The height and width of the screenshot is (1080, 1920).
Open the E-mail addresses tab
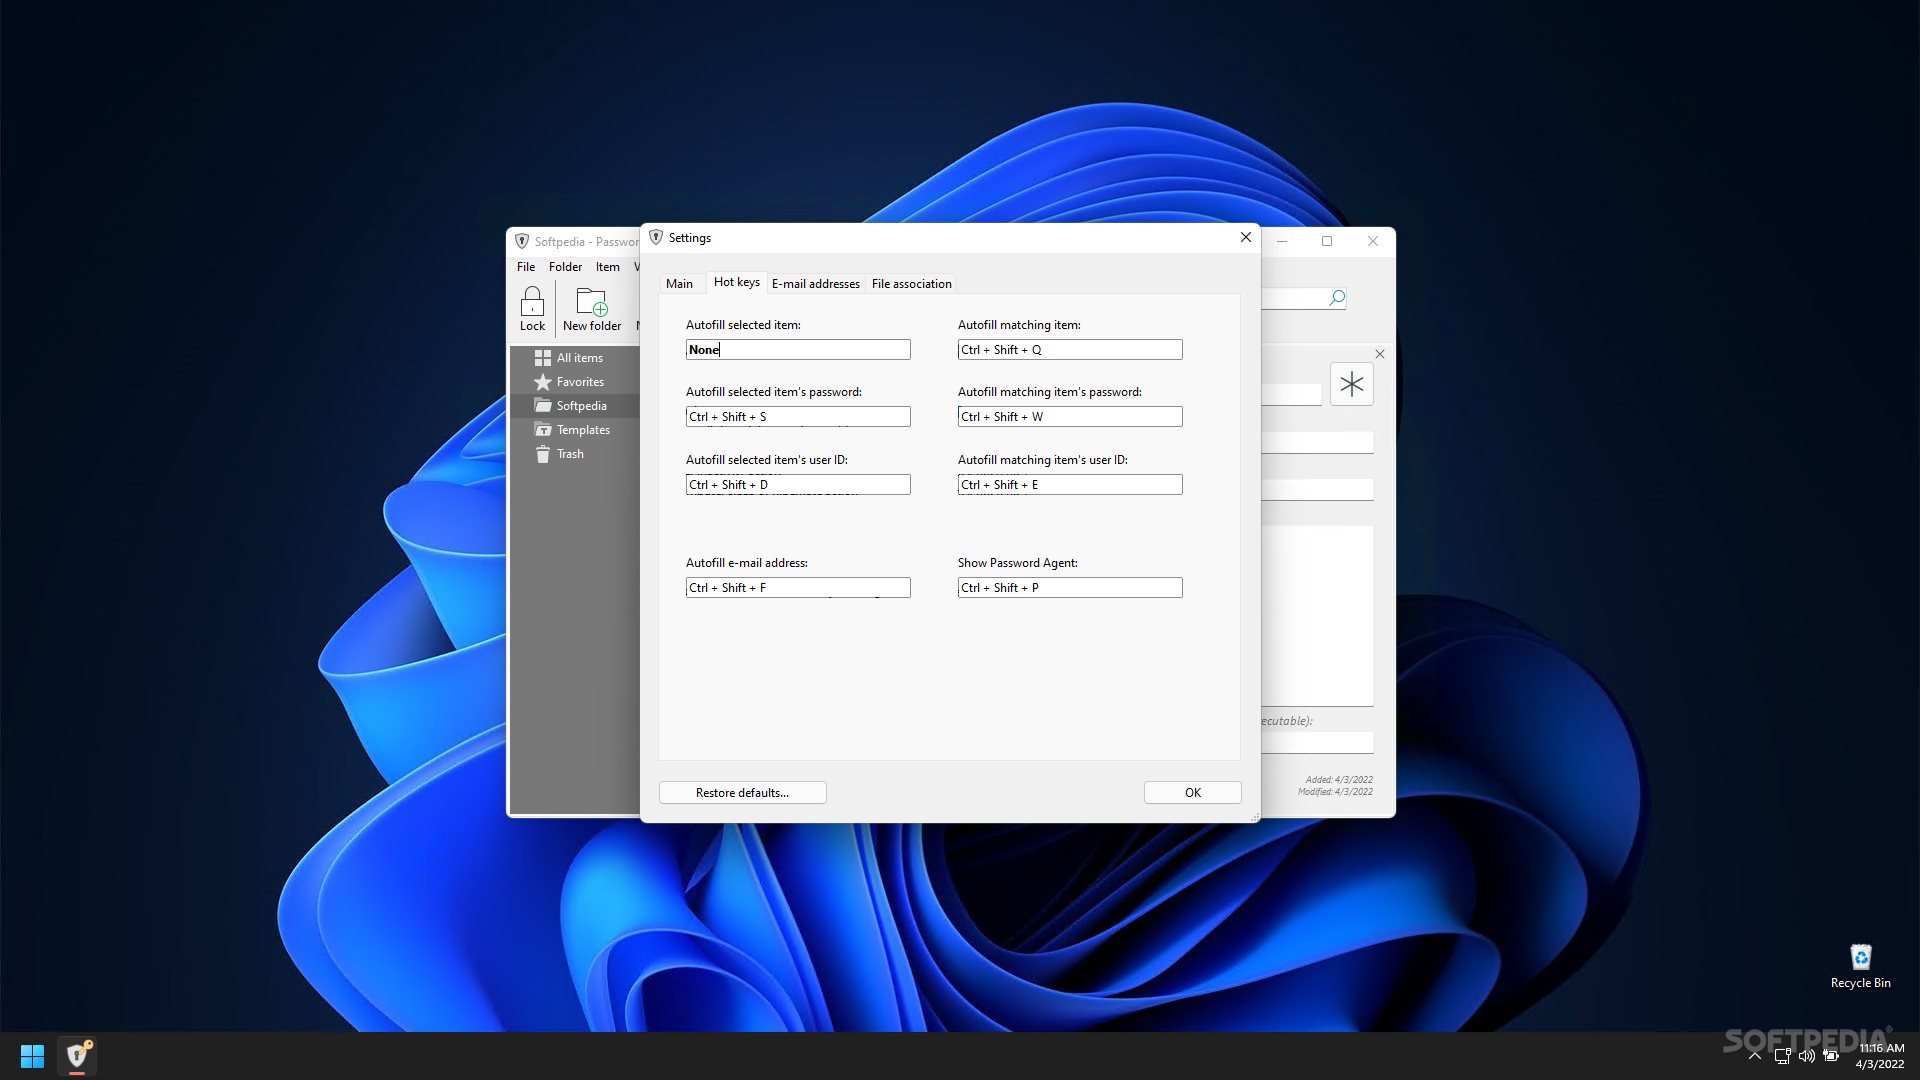click(816, 284)
